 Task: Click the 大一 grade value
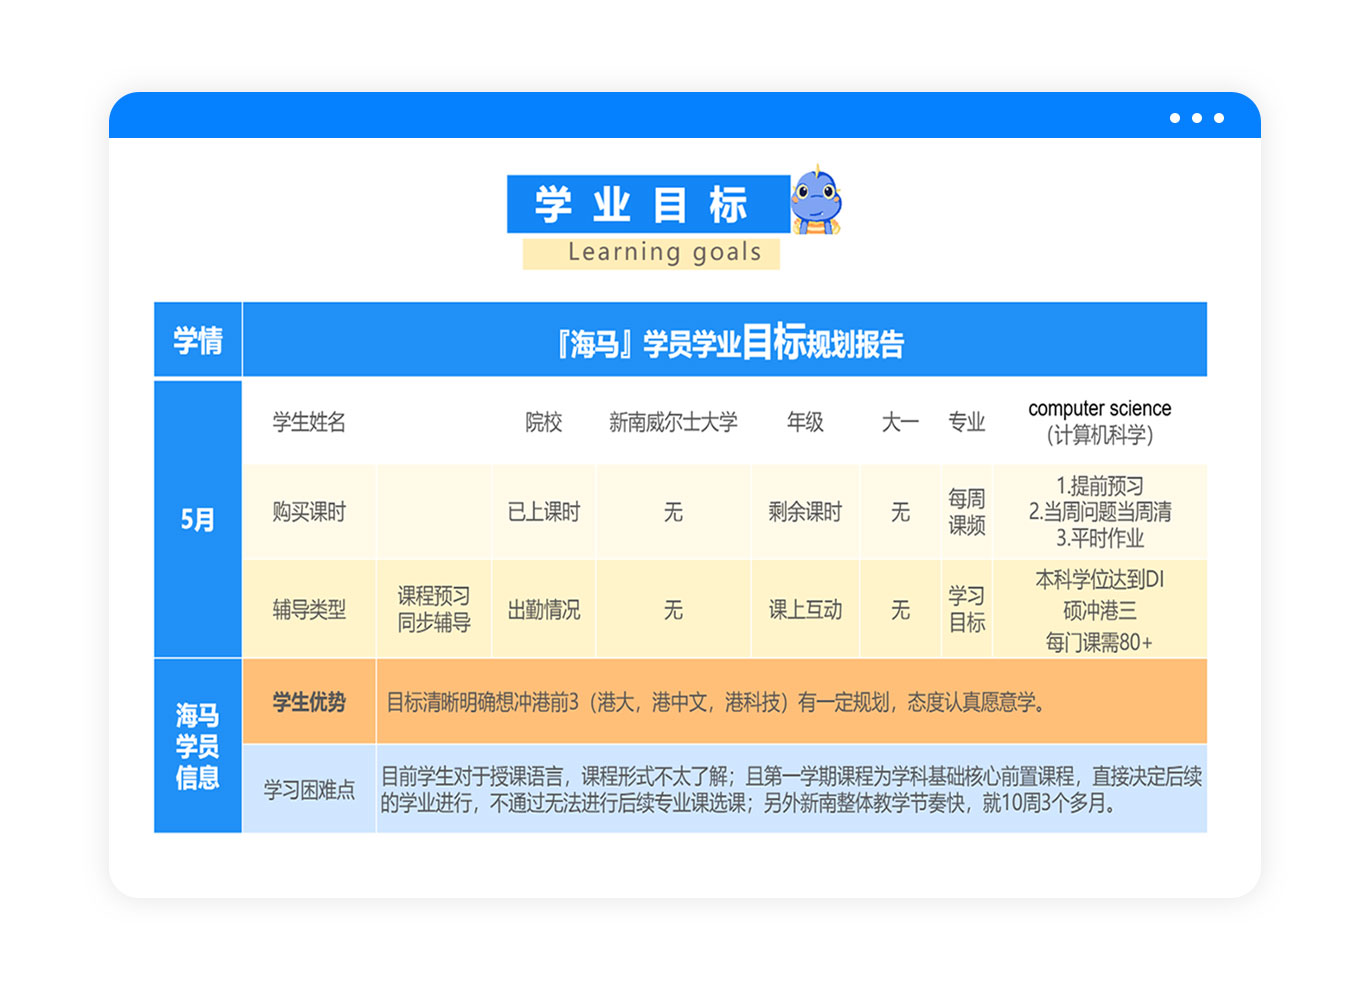(x=900, y=422)
